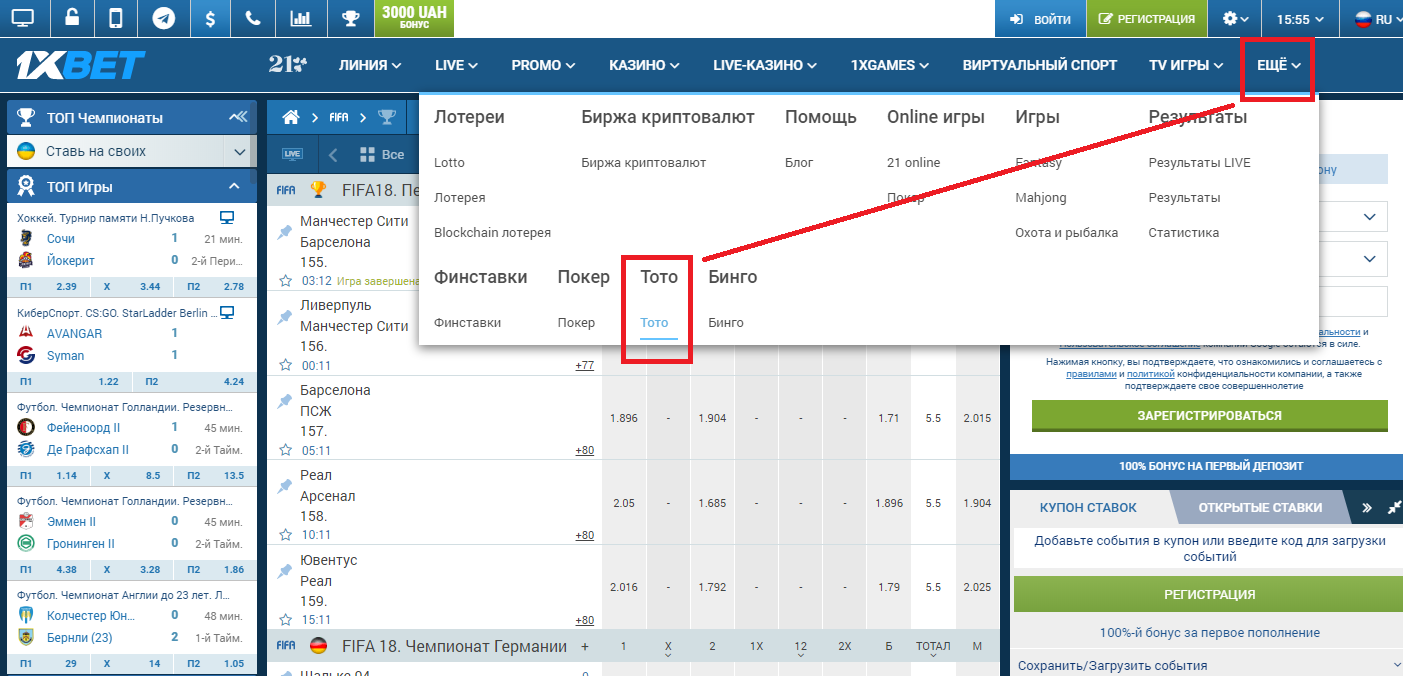Click the trophy icon in the breadcrumb

click(386, 117)
